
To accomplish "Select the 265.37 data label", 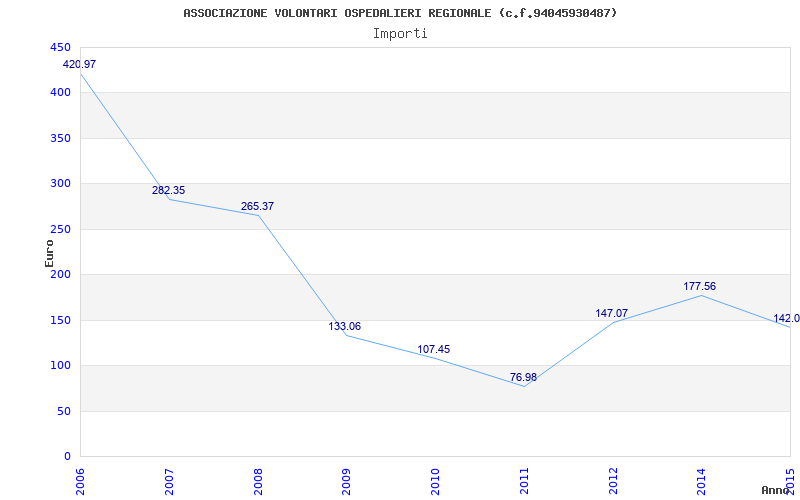I will (257, 207).
